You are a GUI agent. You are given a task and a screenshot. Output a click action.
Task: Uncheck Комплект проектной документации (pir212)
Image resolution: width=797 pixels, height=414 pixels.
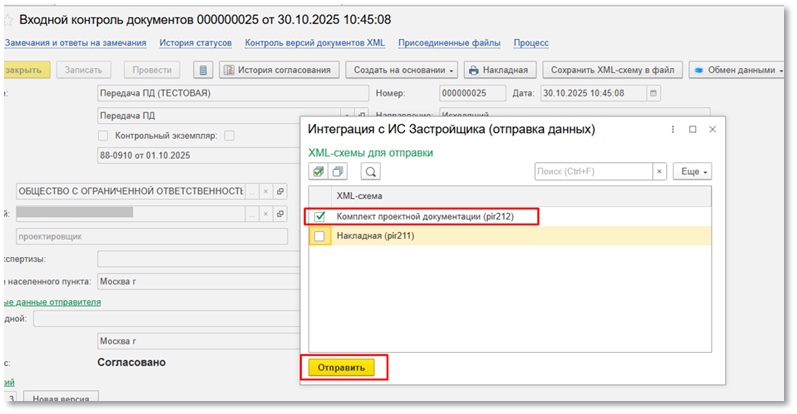point(319,216)
